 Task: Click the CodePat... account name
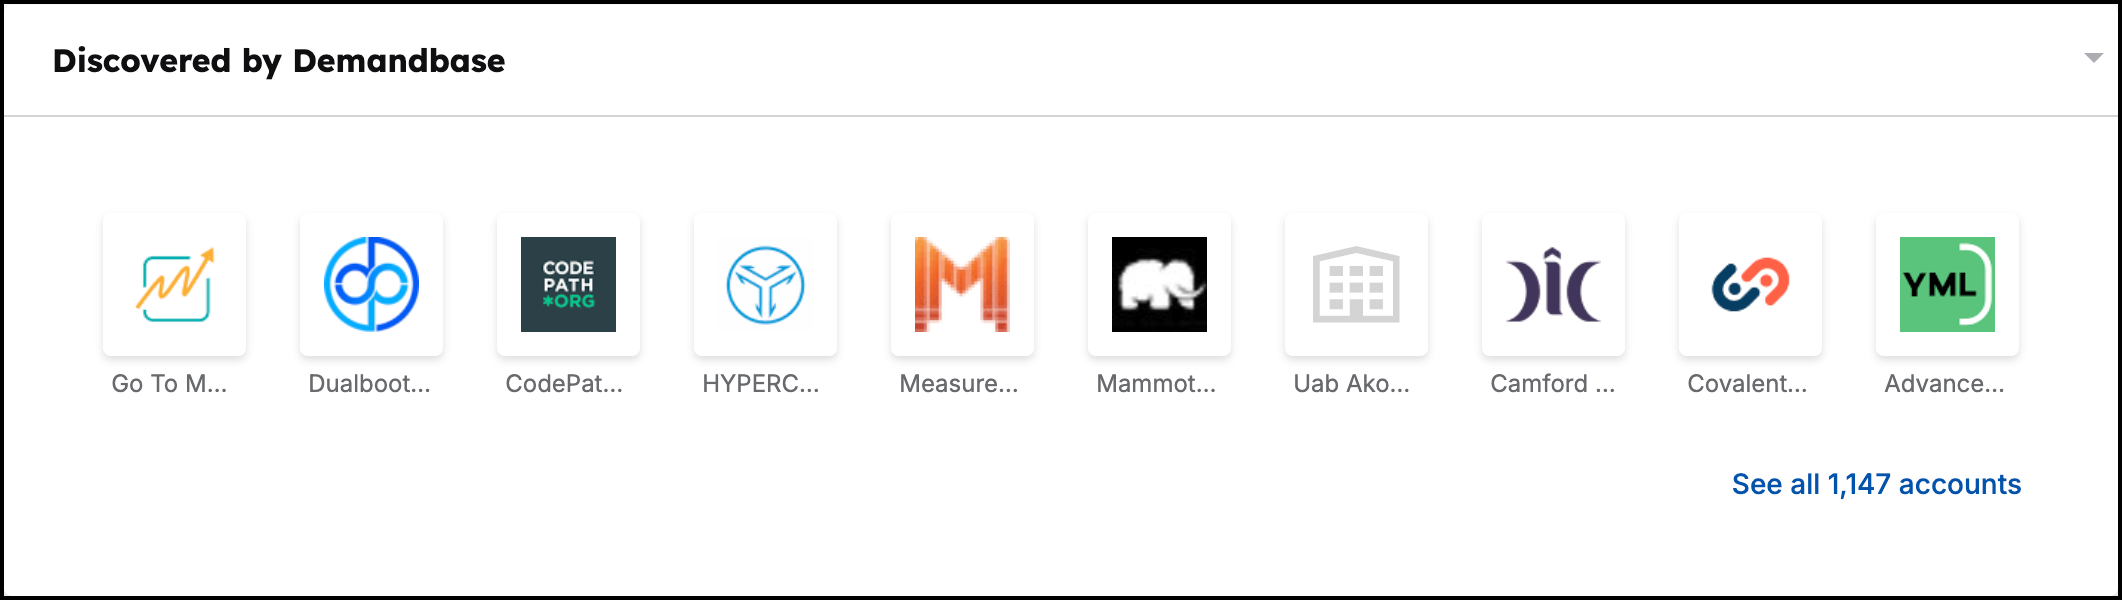567,383
